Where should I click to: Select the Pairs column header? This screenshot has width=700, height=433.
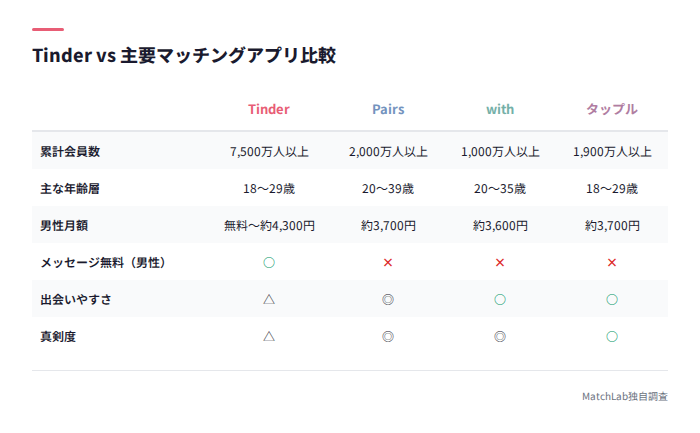(x=388, y=109)
